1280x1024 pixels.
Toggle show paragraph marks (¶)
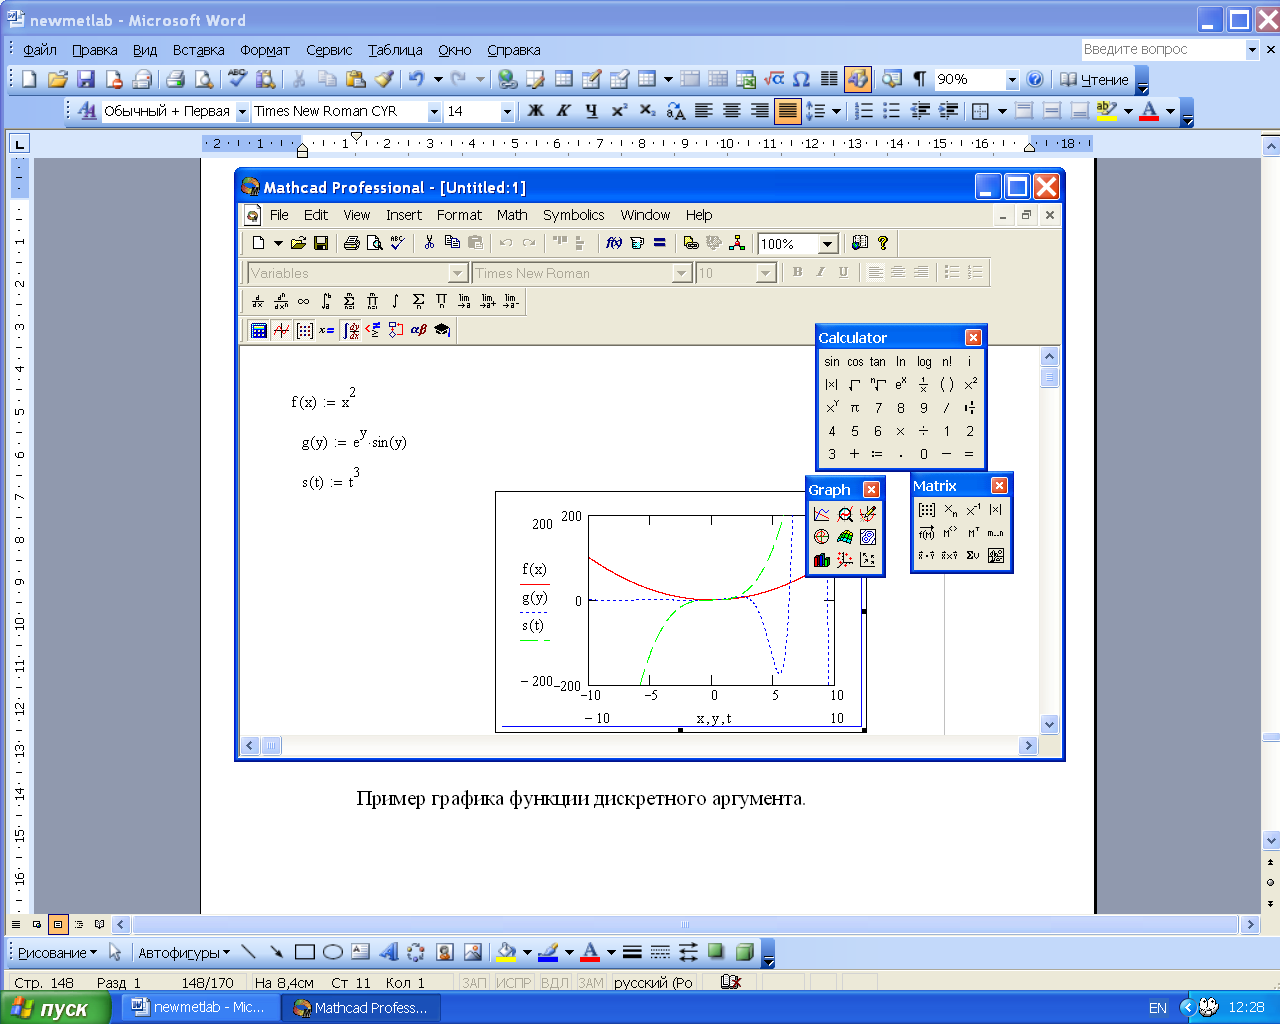coord(919,79)
